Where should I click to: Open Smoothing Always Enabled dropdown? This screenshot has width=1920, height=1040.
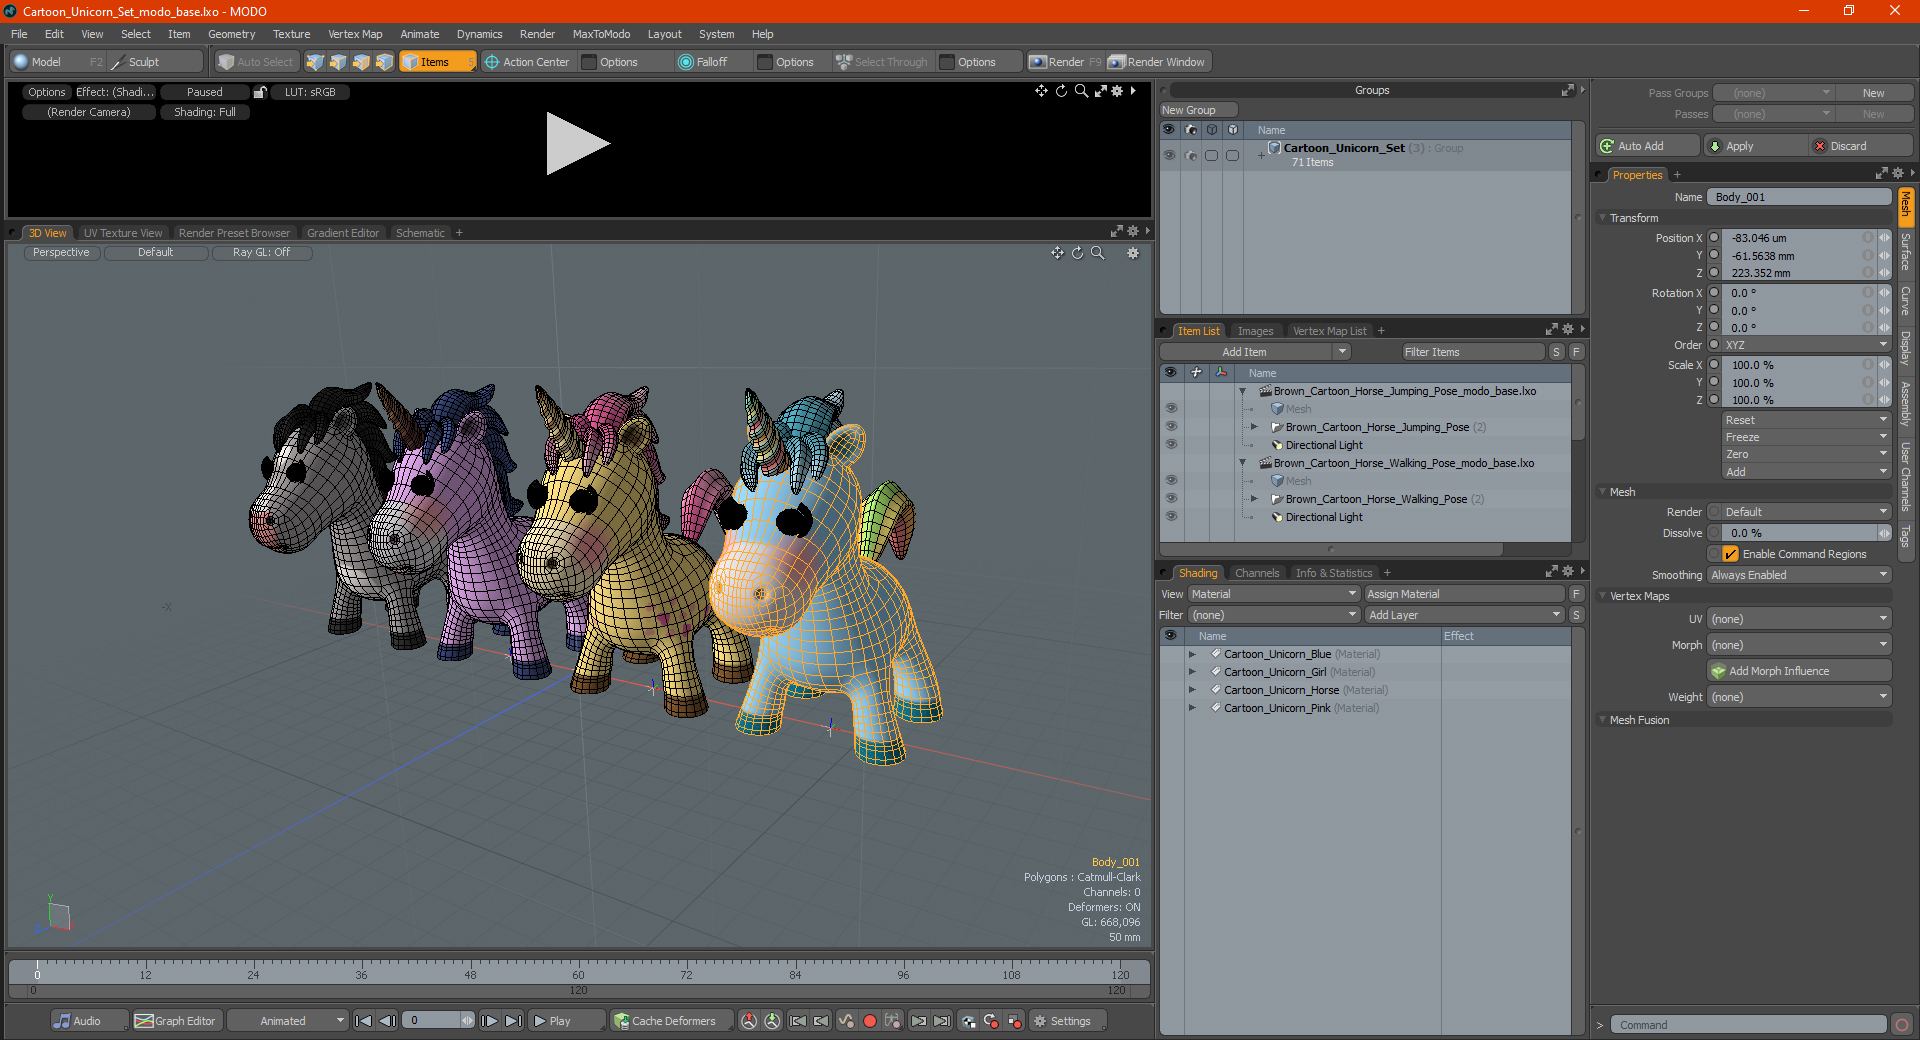pos(1799,575)
